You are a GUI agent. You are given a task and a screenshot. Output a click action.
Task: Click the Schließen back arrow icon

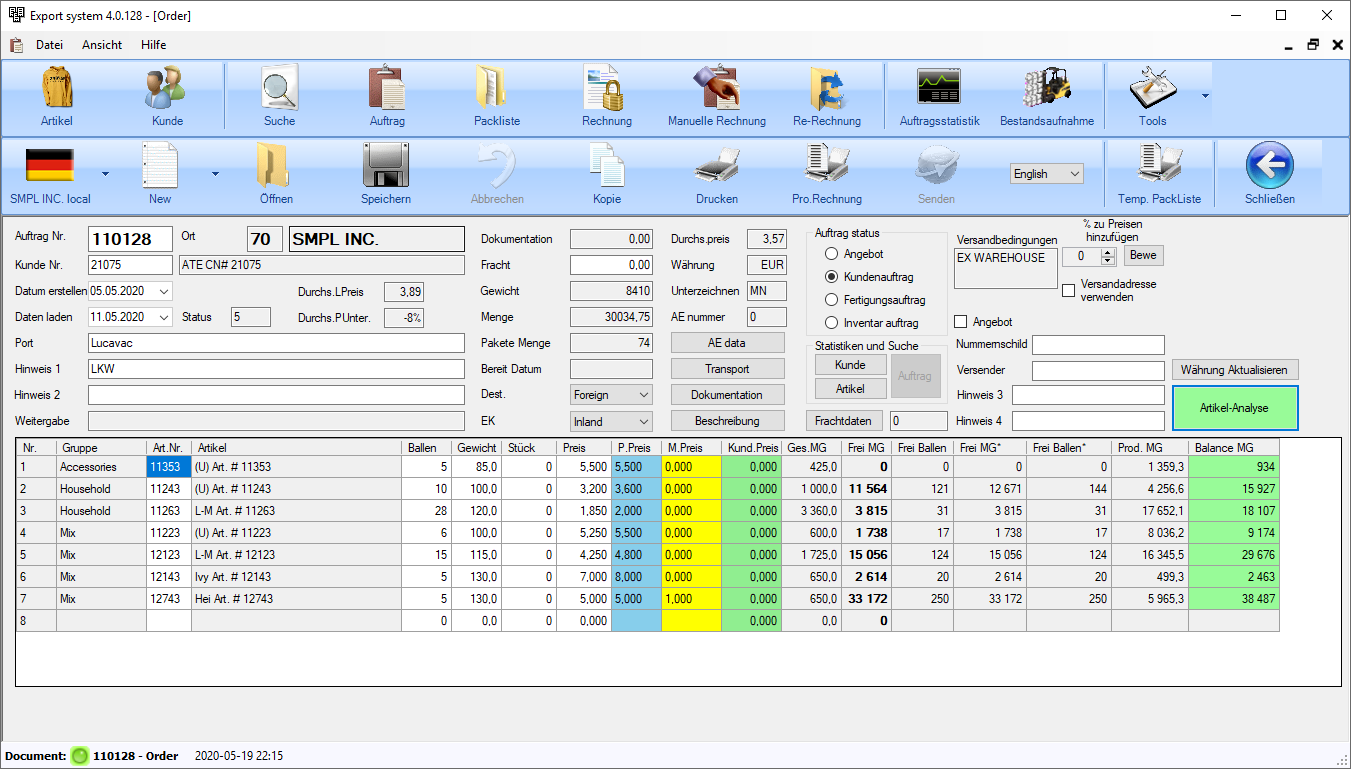1270,165
